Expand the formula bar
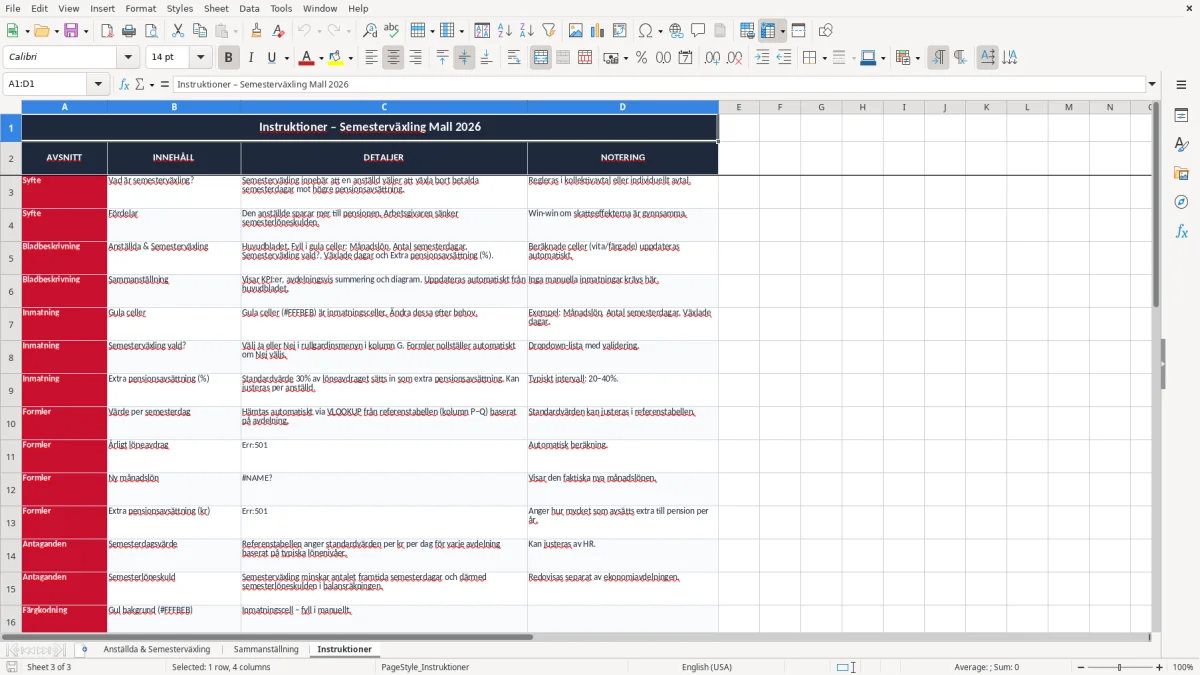Viewport: 1200px width, 675px height. pyautogui.click(x=1152, y=84)
